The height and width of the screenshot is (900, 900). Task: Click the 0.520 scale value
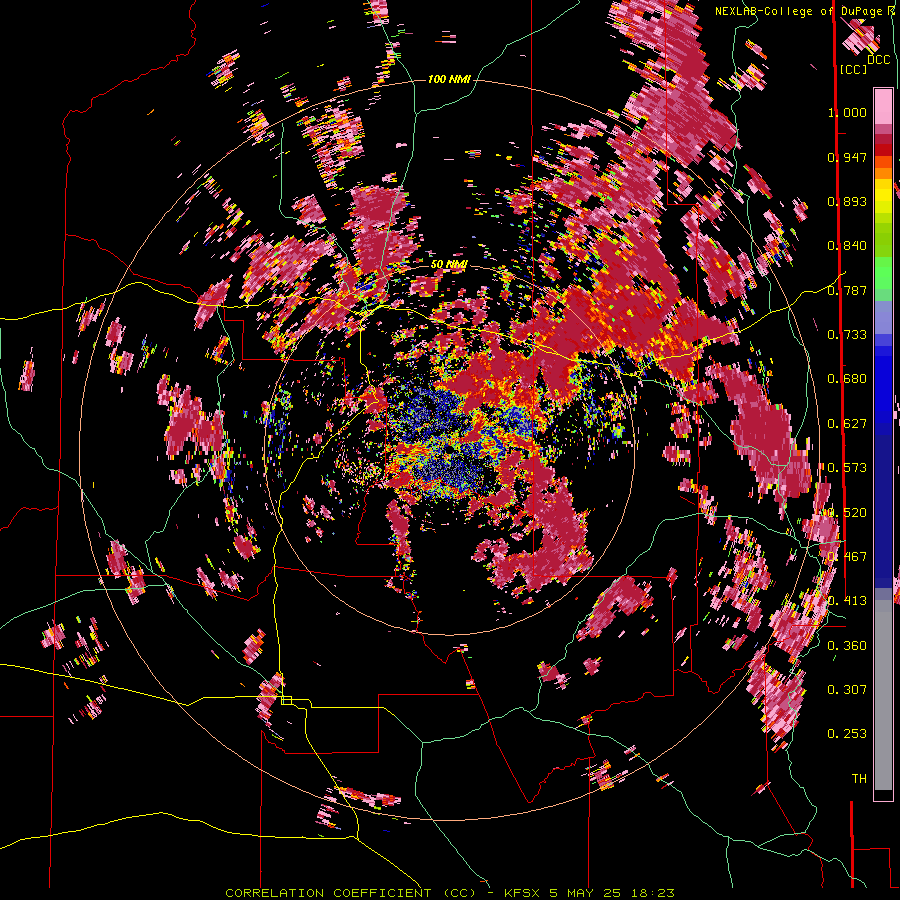[847, 513]
